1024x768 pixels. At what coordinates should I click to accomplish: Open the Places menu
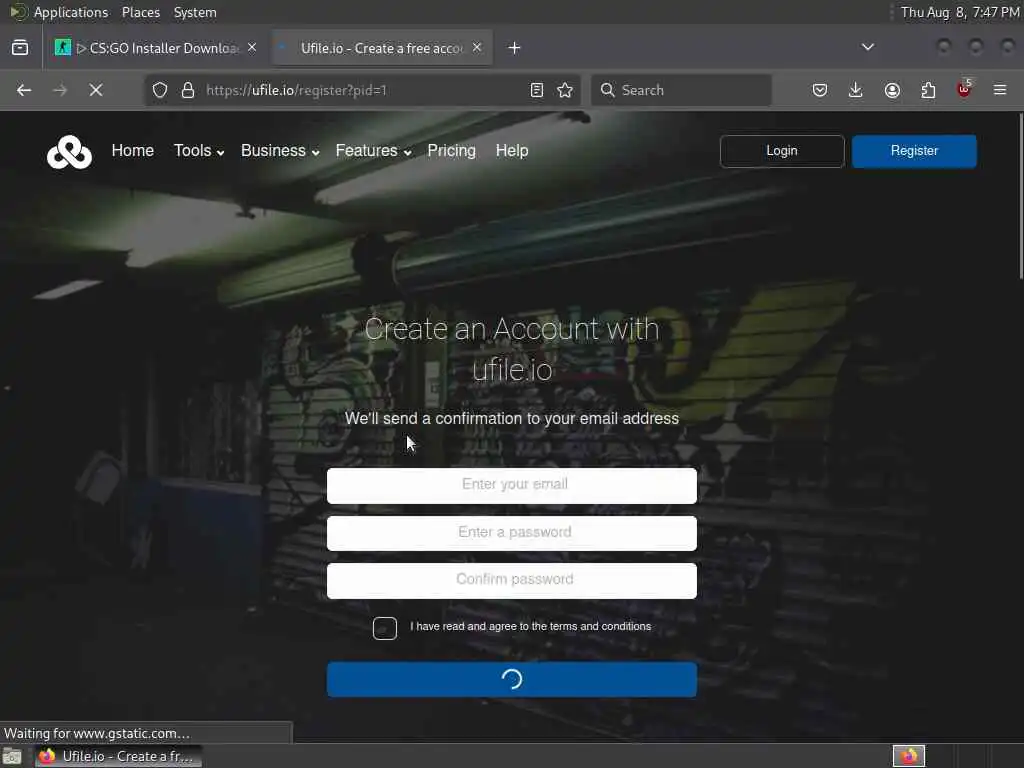(x=140, y=12)
